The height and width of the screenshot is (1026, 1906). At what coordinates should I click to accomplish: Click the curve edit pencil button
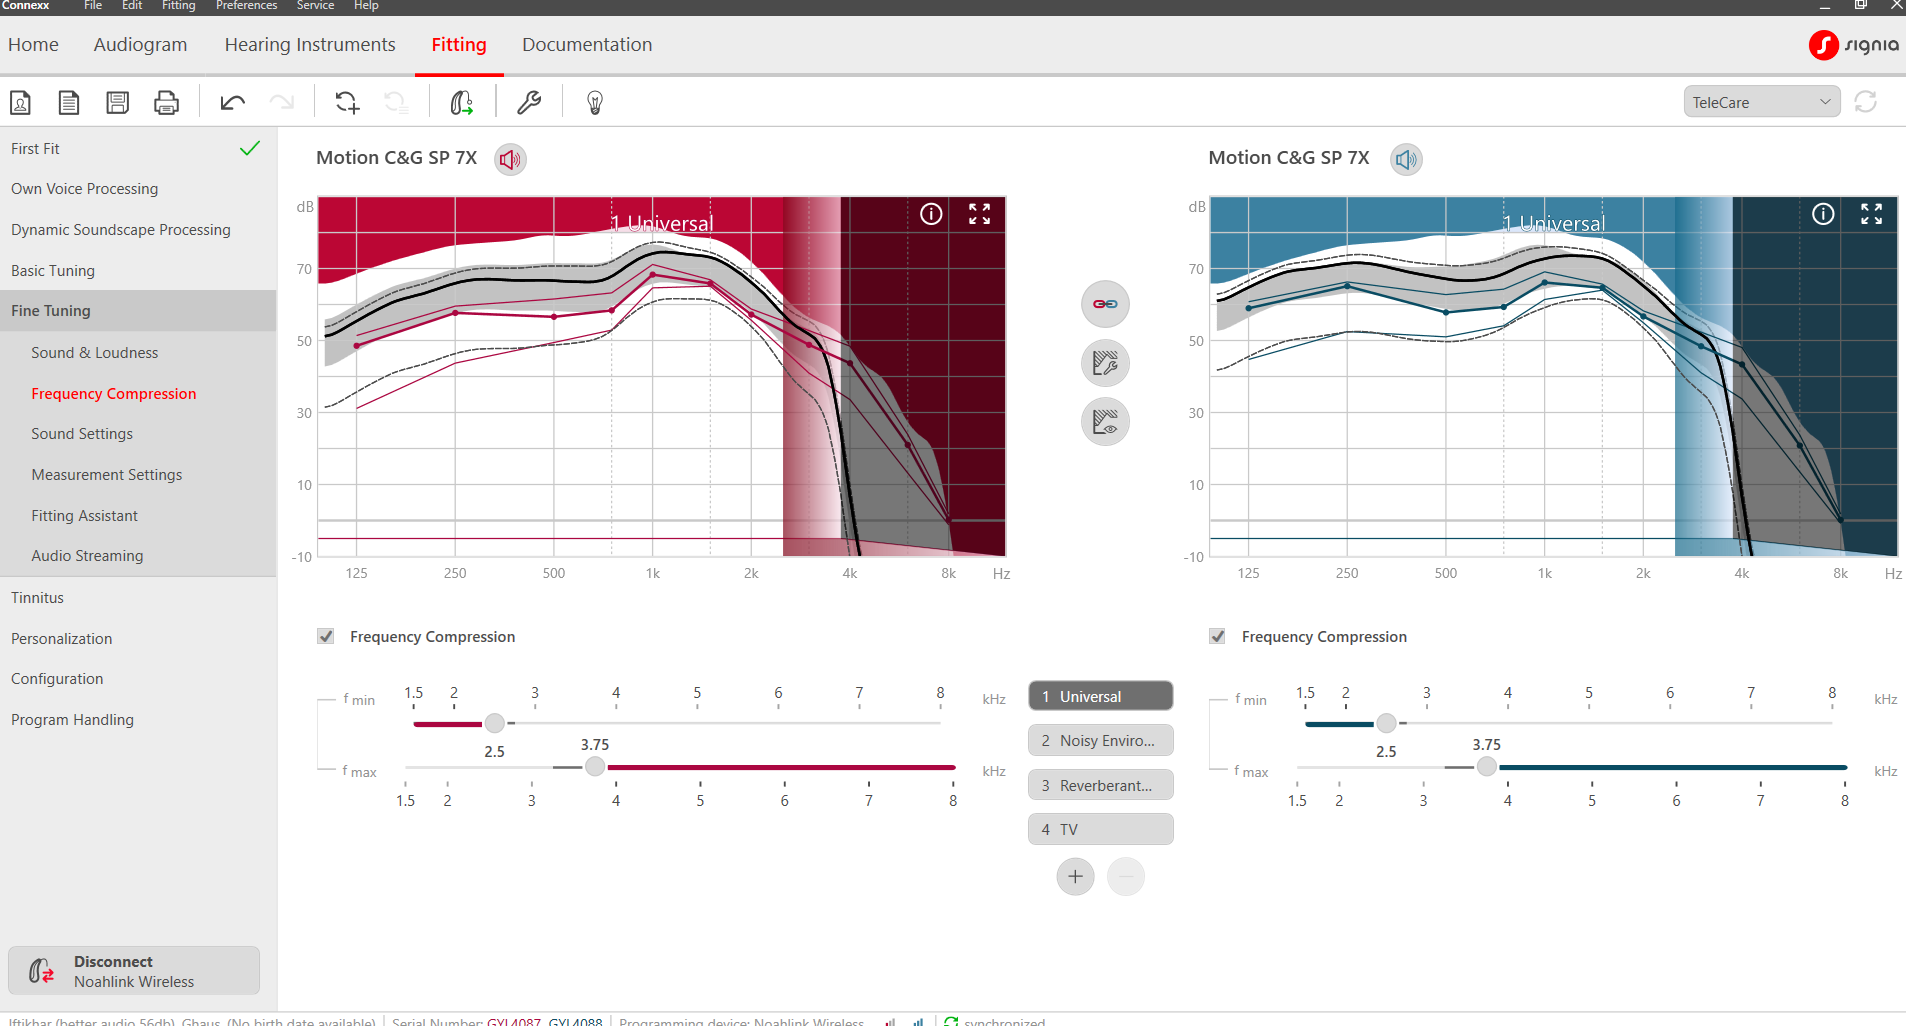pyautogui.click(x=1105, y=363)
